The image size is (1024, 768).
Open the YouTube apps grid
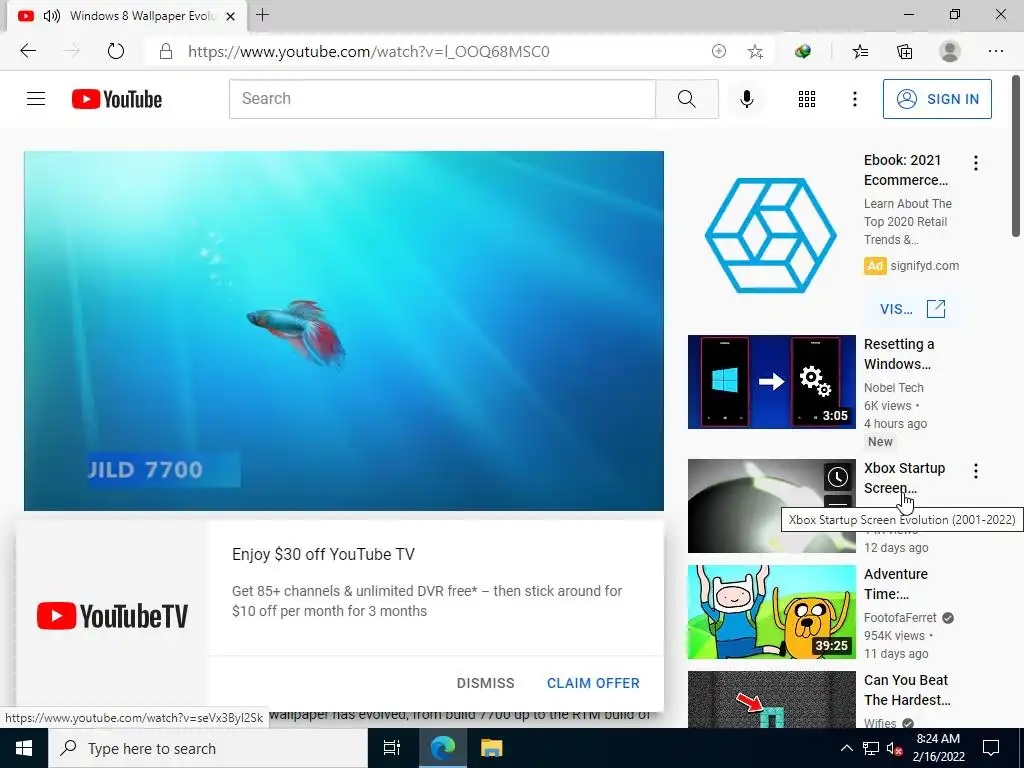tap(807, 99)
